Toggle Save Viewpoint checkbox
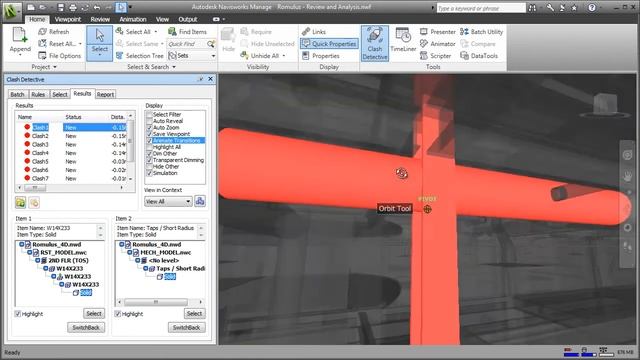 [149, 134]
